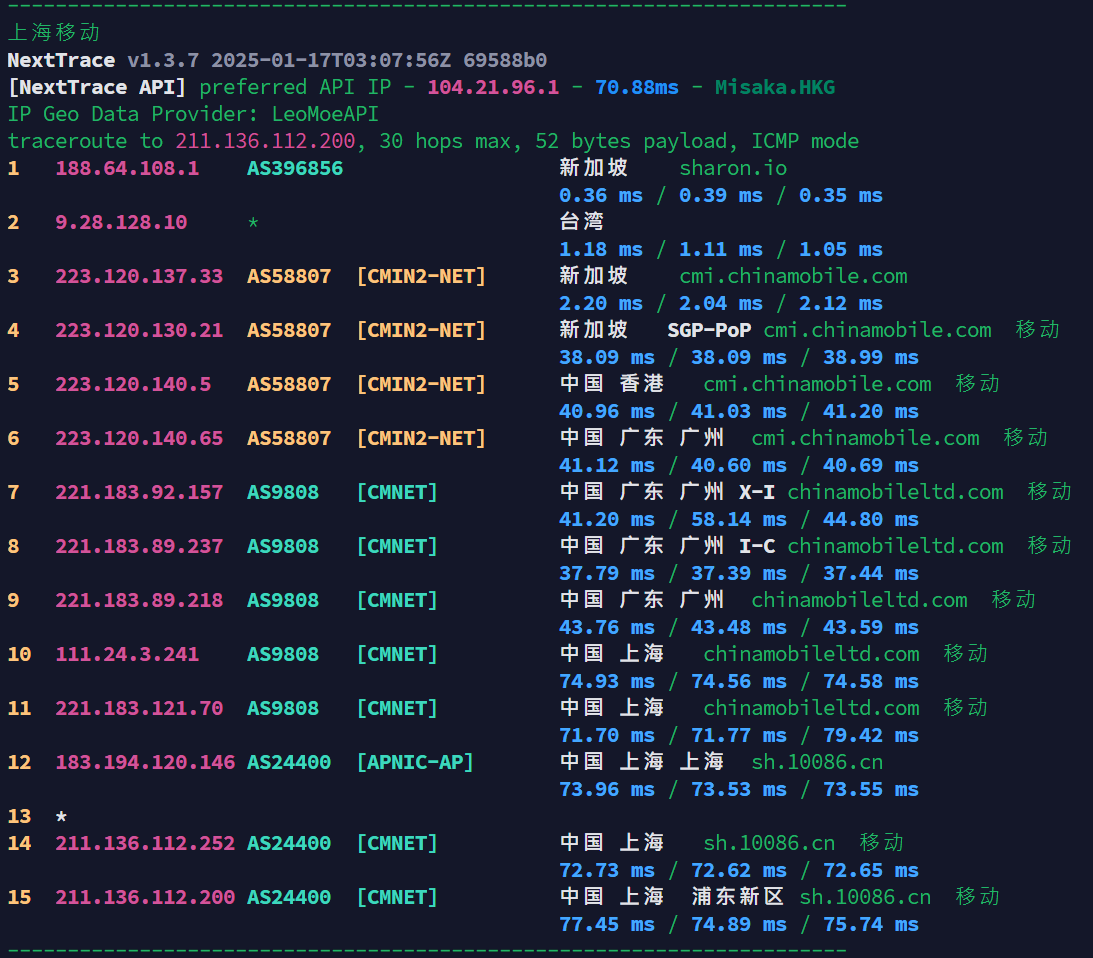The image size is (1093, 958).
Task: Click the latency 38.99 ms value
Action: 871,357
